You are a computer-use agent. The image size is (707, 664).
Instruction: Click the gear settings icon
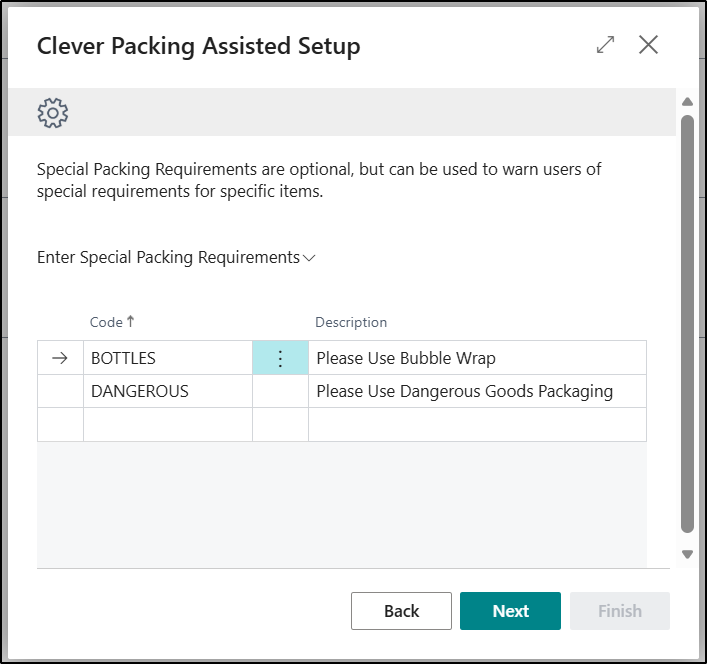tap(53, 112)
